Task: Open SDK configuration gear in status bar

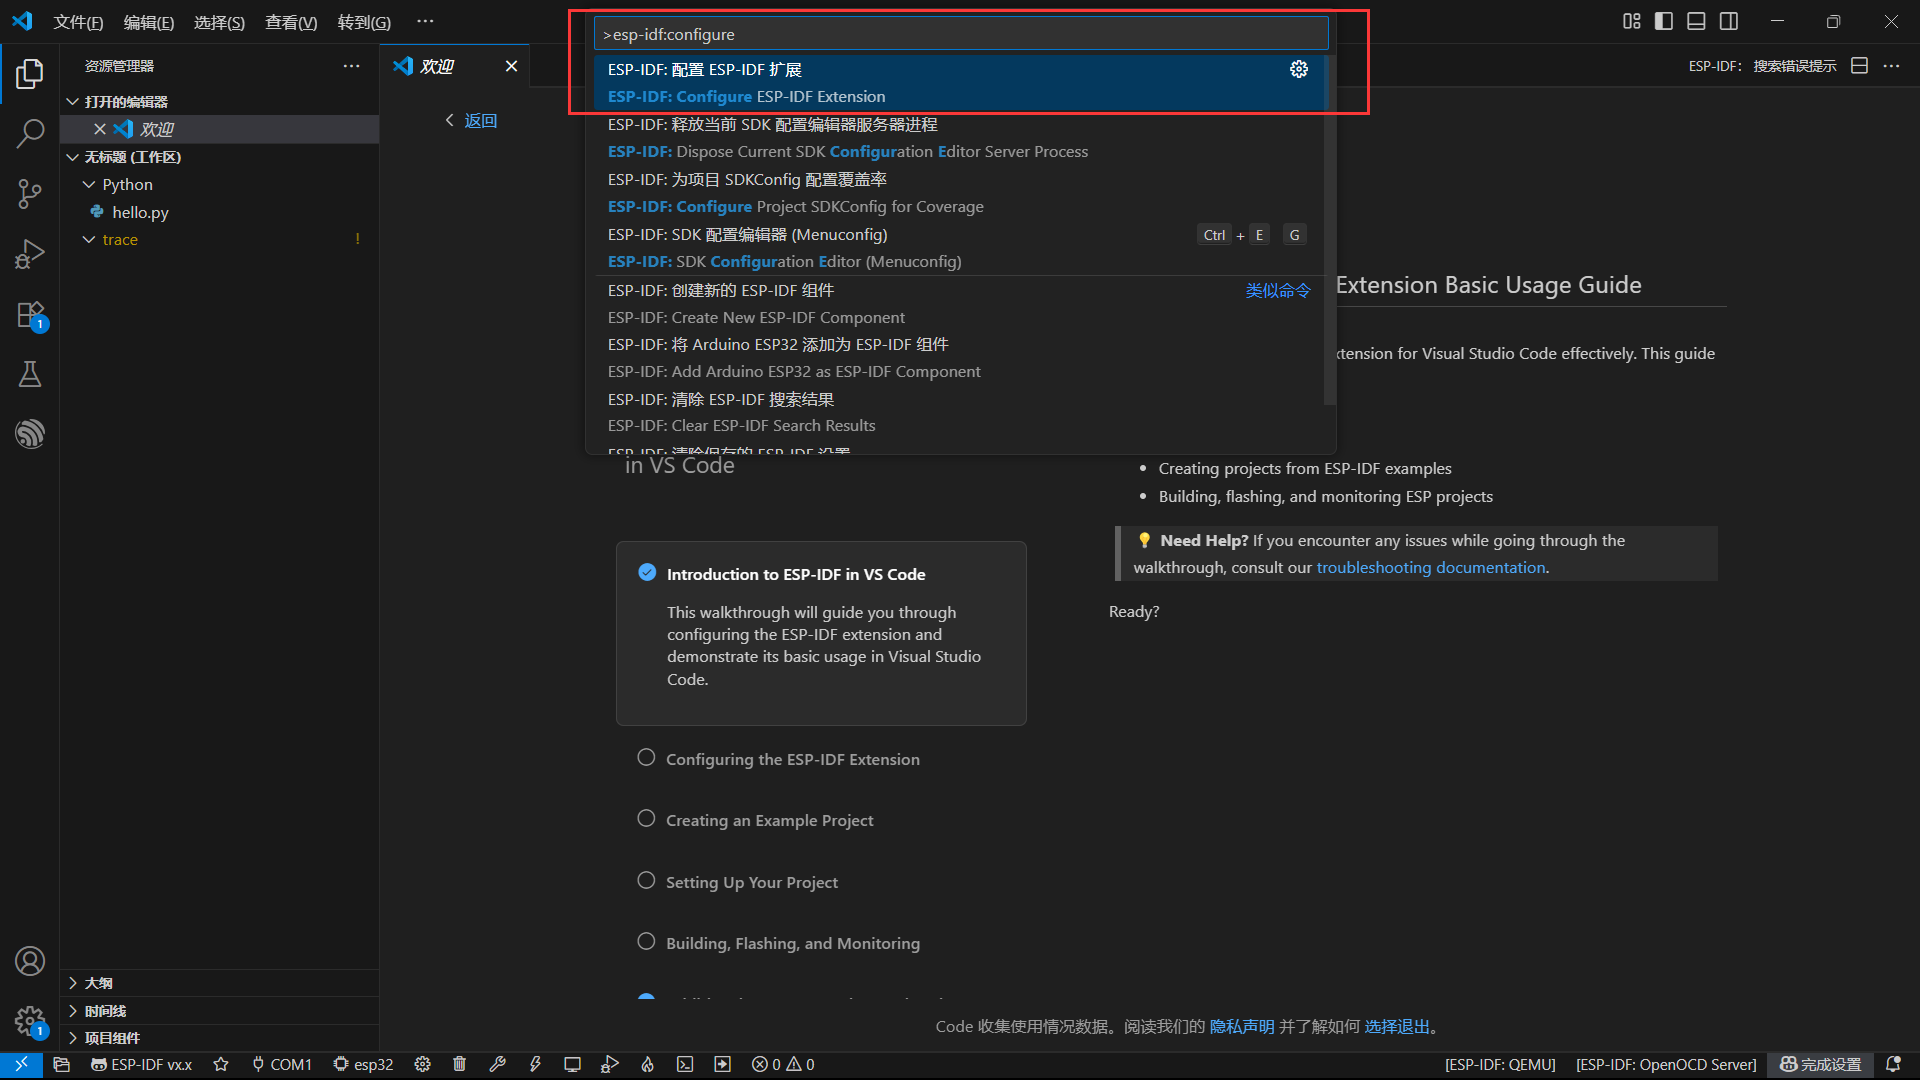Action: [x=423, y=1065]
